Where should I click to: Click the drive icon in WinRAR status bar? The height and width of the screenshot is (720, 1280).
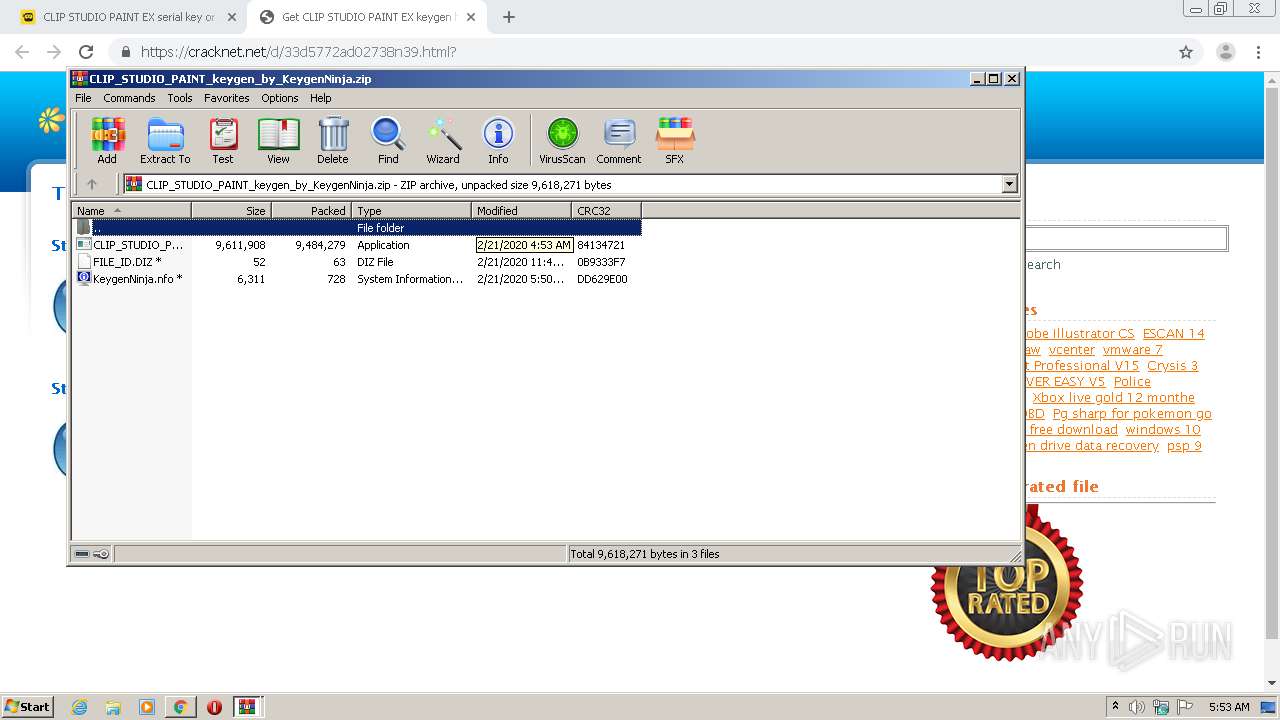pyautogui.click(x=82, y=554)
